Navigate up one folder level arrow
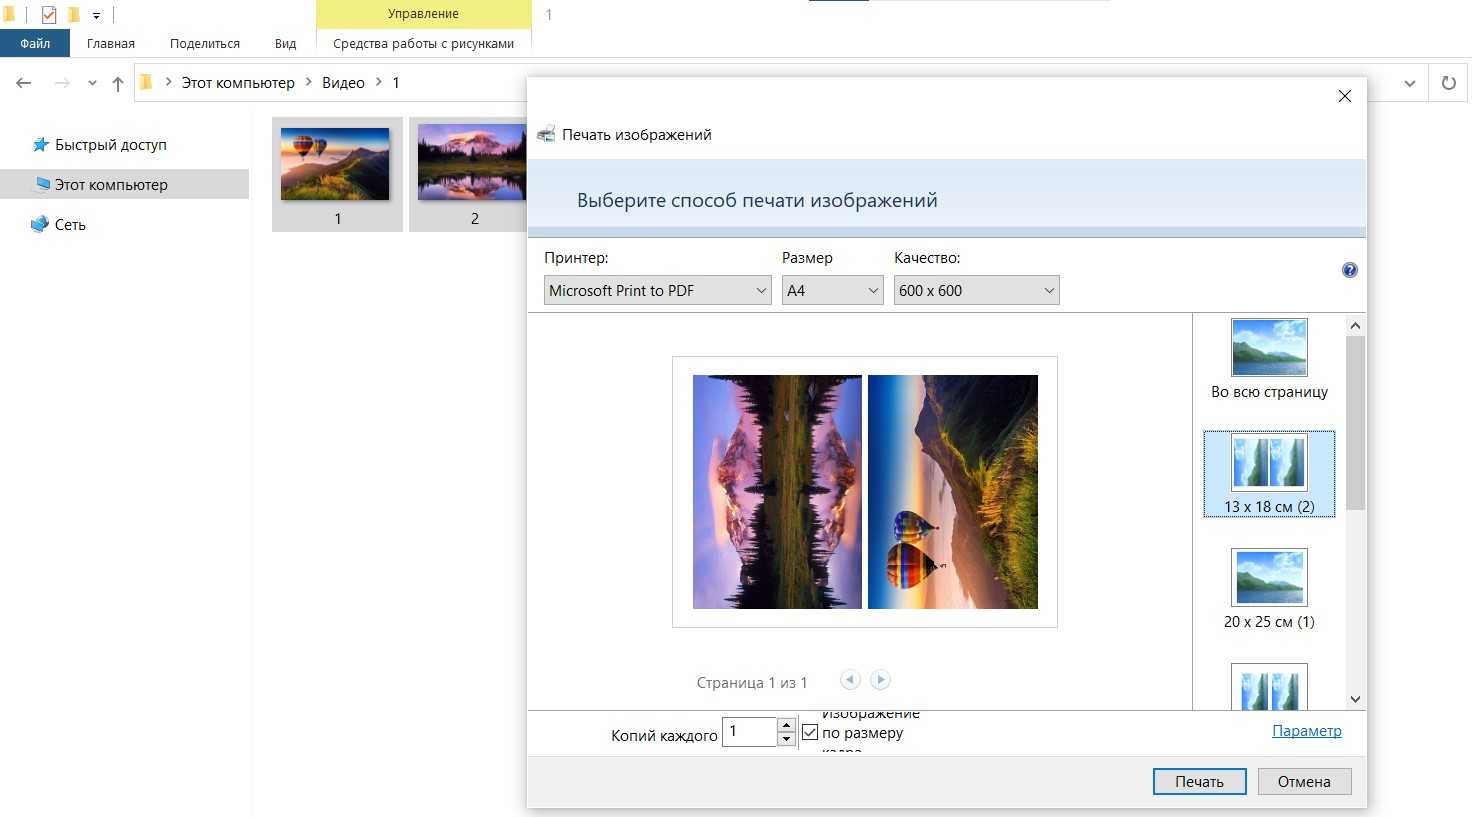This screenshot has height=817, width=1472. [x=118, y=84]
